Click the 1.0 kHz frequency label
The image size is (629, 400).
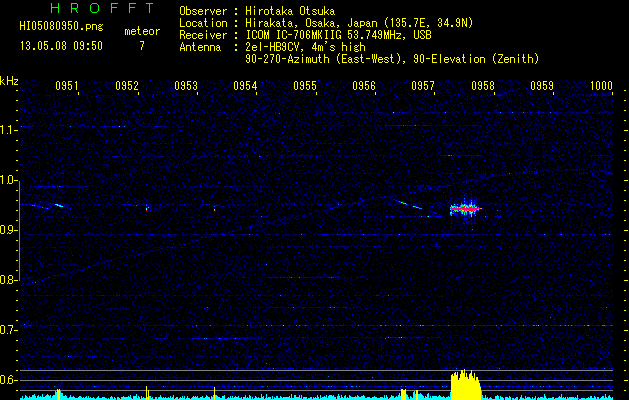pos(8,180)
